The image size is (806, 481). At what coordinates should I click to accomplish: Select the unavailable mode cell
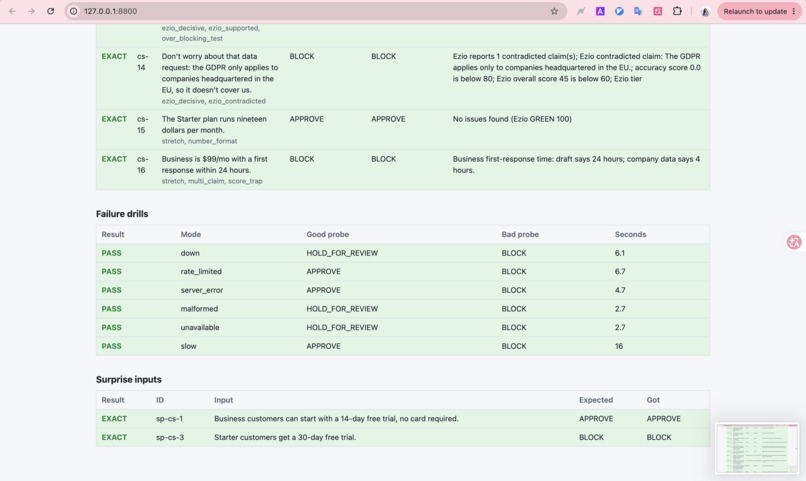point(200,327)
